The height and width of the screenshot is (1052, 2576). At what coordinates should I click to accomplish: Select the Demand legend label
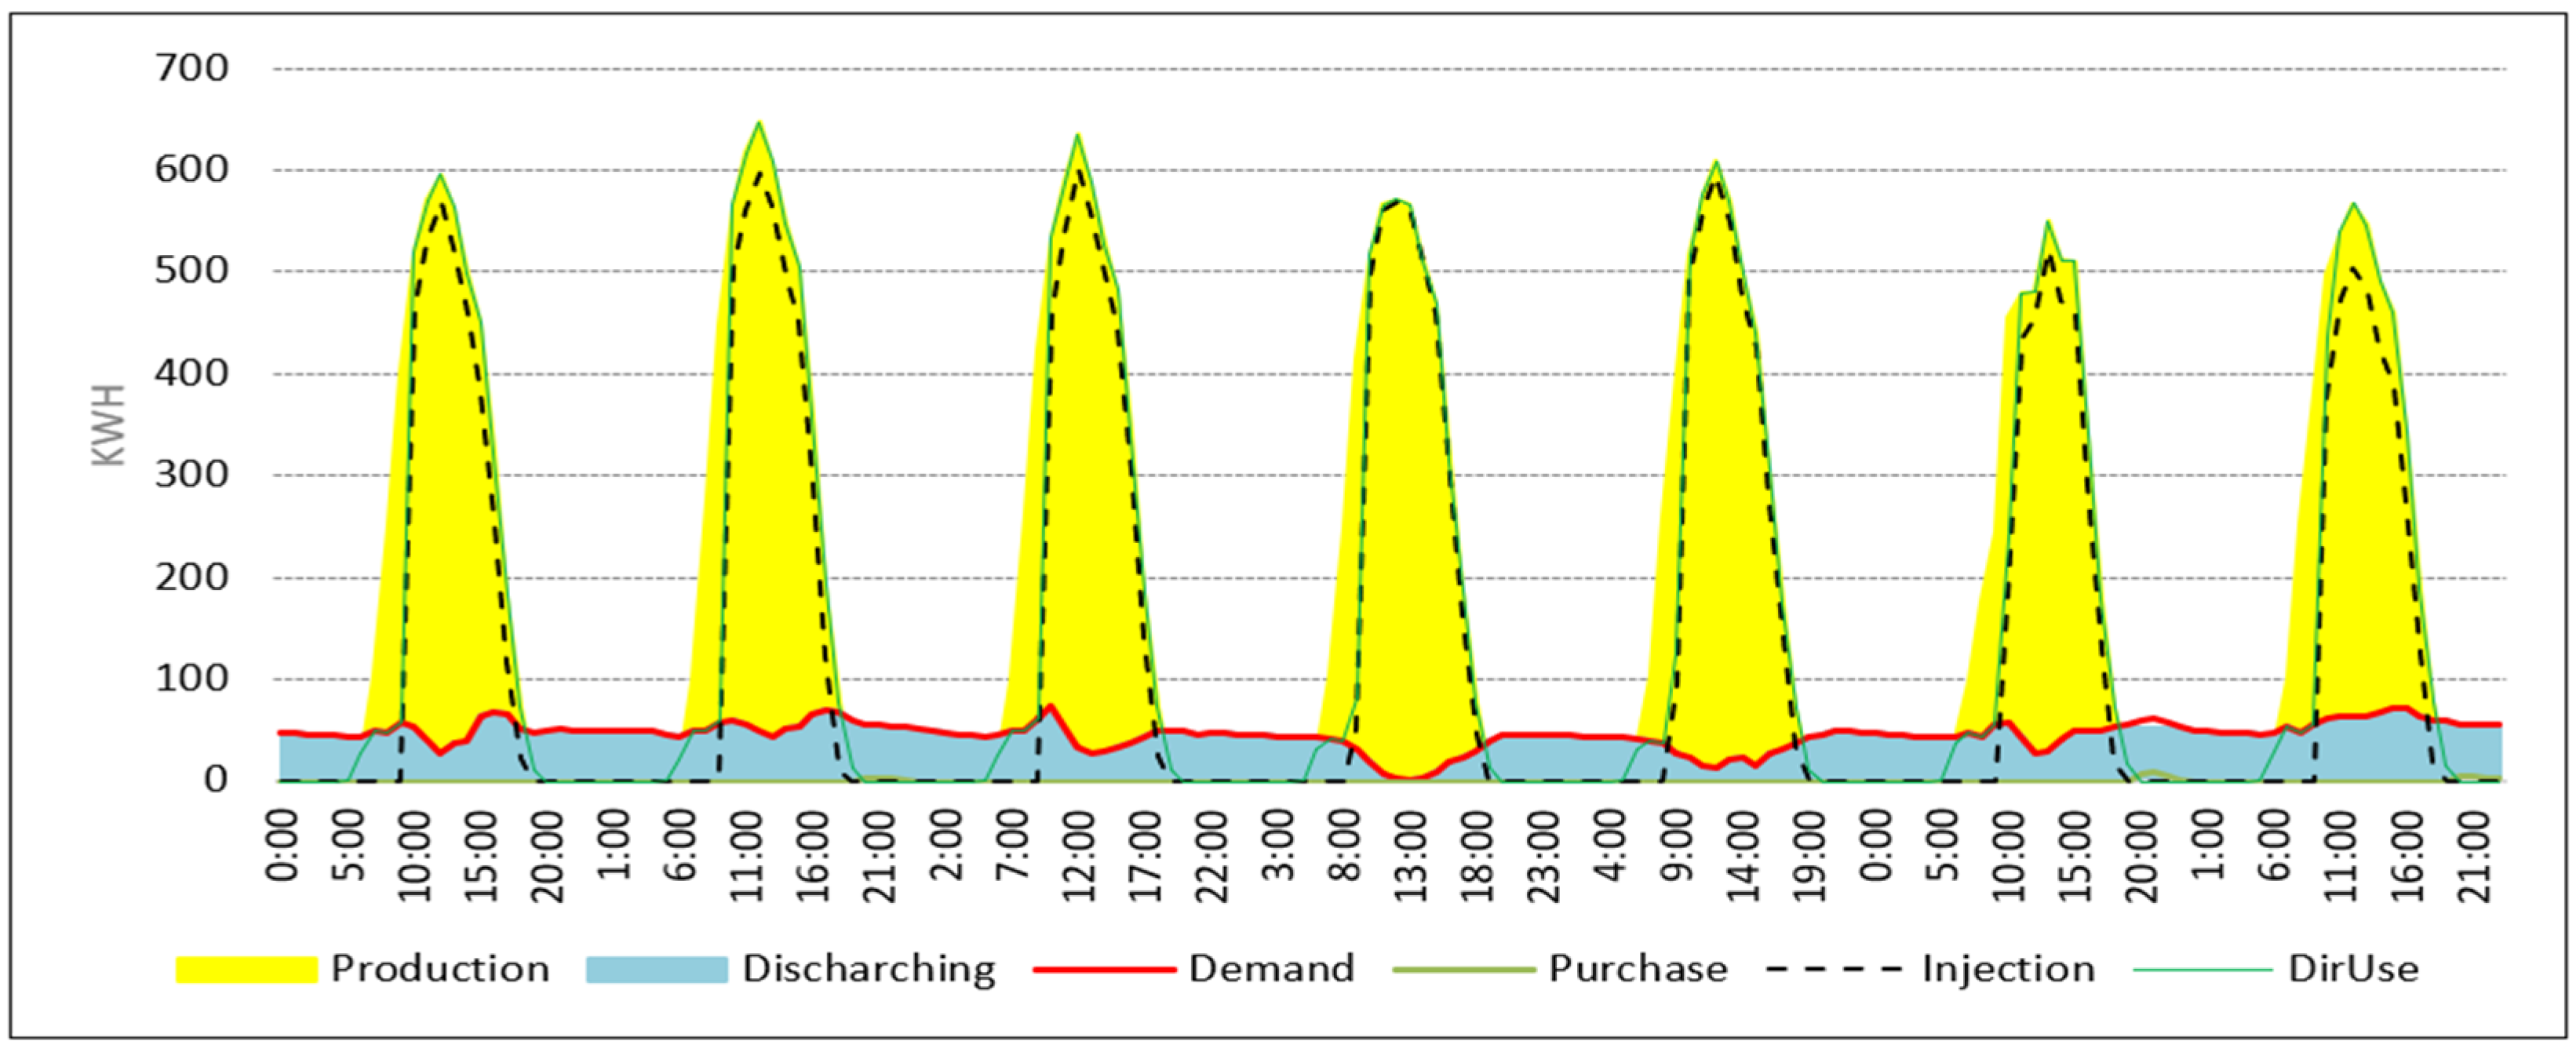pos(1271,969)
